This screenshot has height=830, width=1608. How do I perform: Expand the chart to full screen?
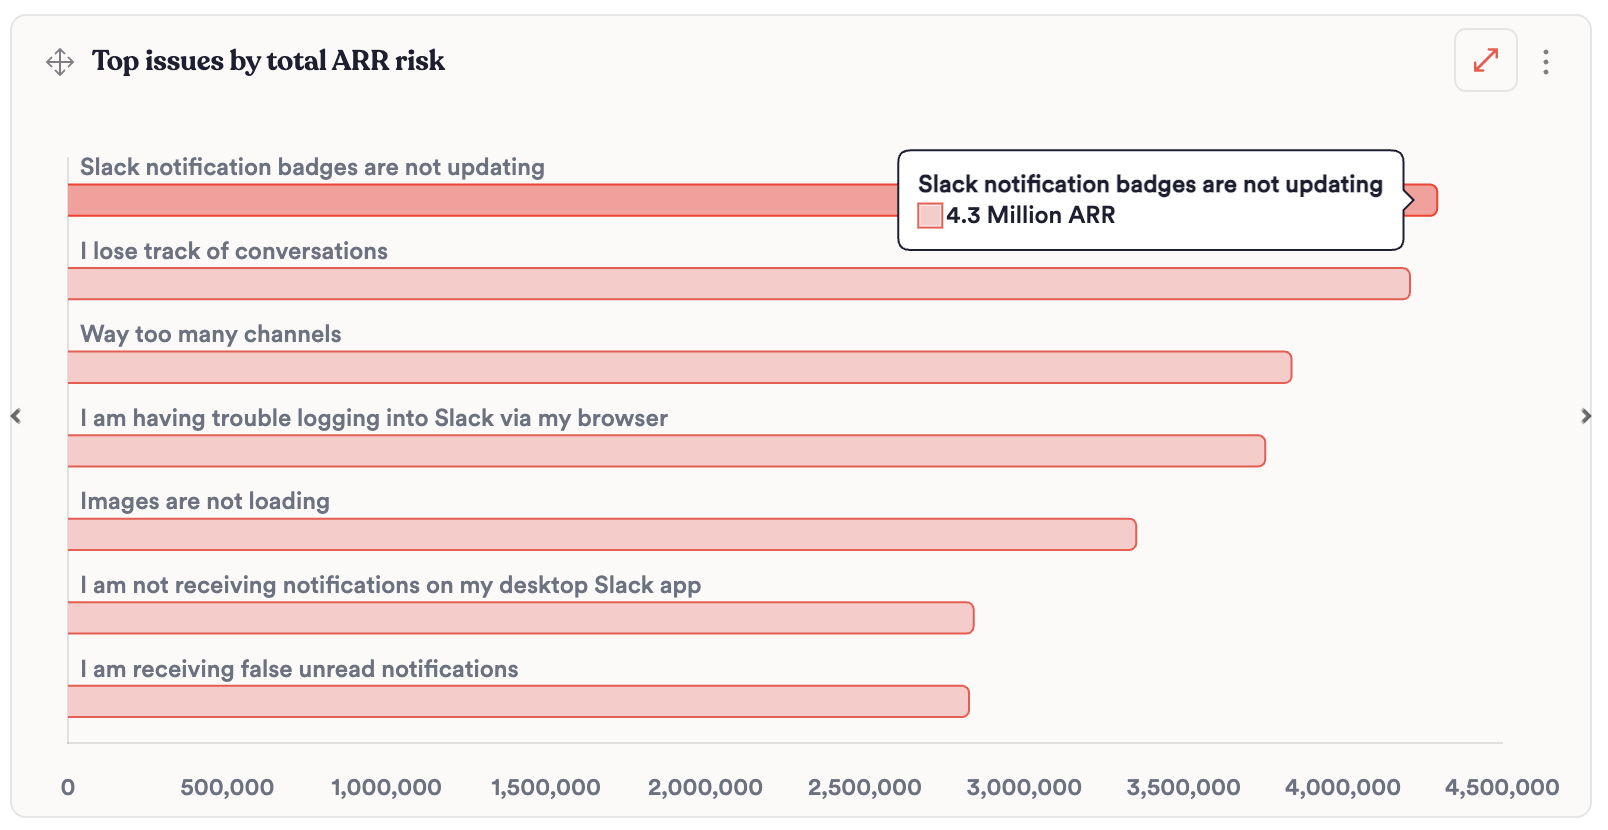tap(1485, 61)
